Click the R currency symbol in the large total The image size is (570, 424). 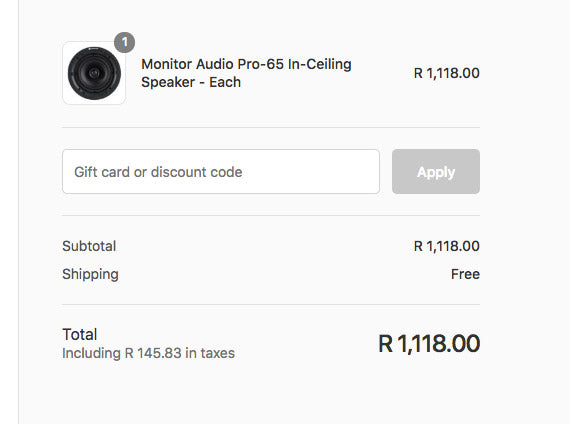pyautogui.click(x=385, y=344)
